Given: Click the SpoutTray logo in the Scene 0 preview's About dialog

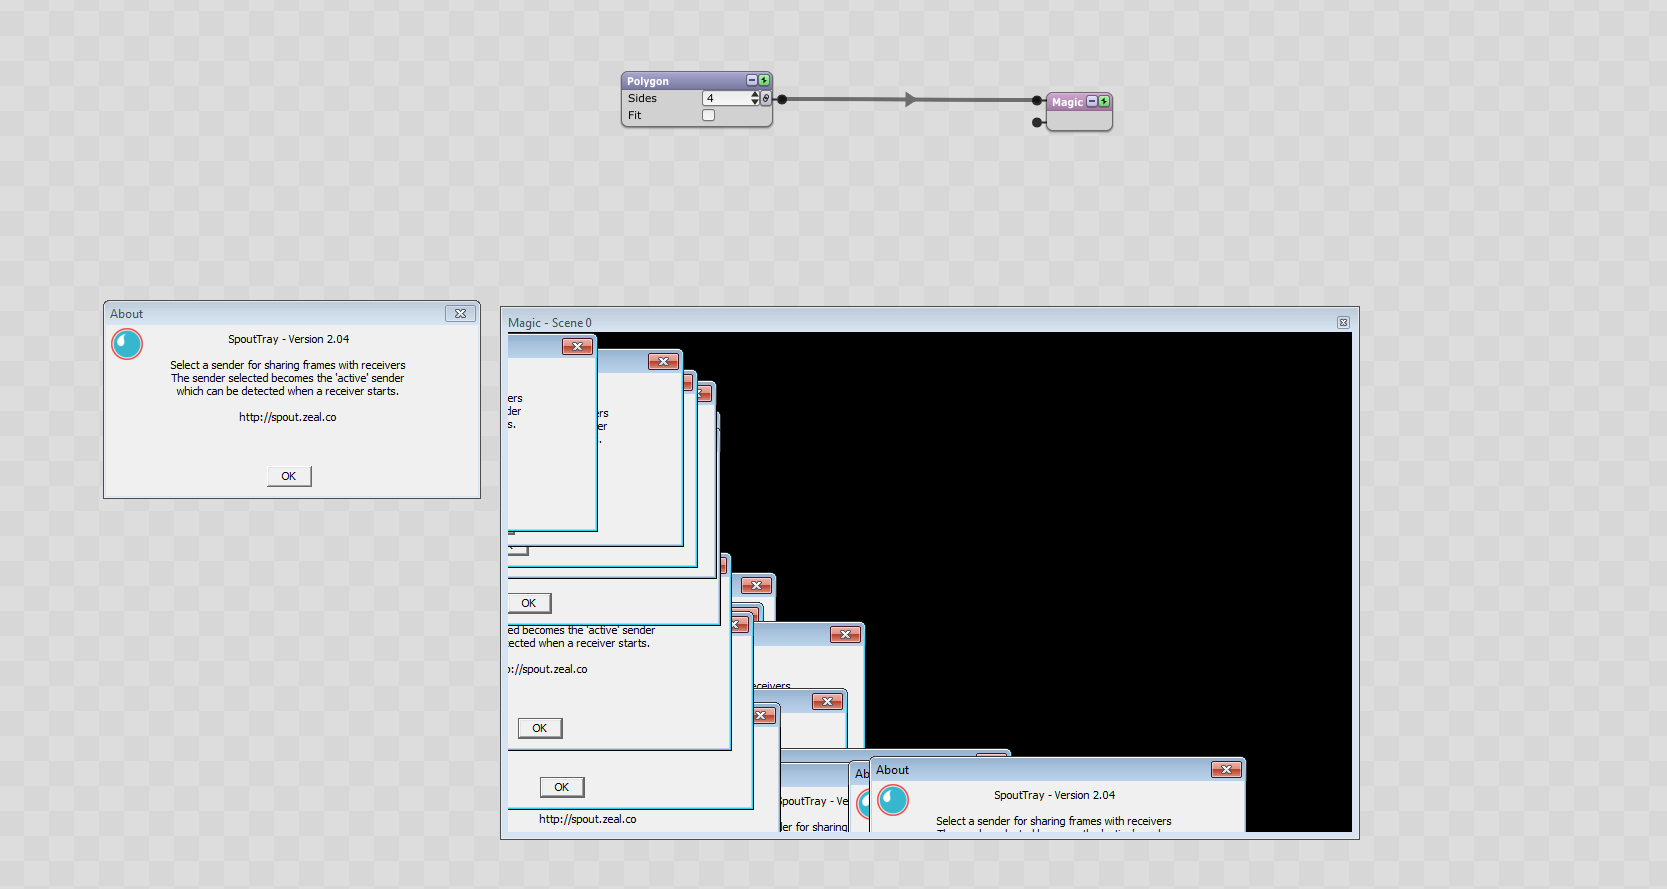Looking at the screenshot, I should [x=893, y=800].
